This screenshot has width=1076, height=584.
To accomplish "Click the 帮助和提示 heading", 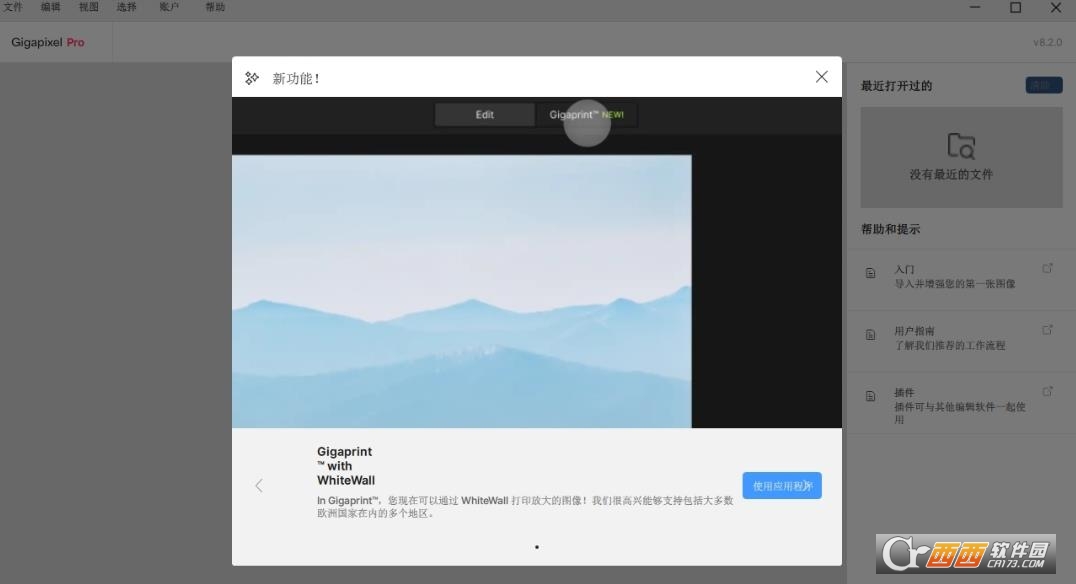I will [891, 229].
